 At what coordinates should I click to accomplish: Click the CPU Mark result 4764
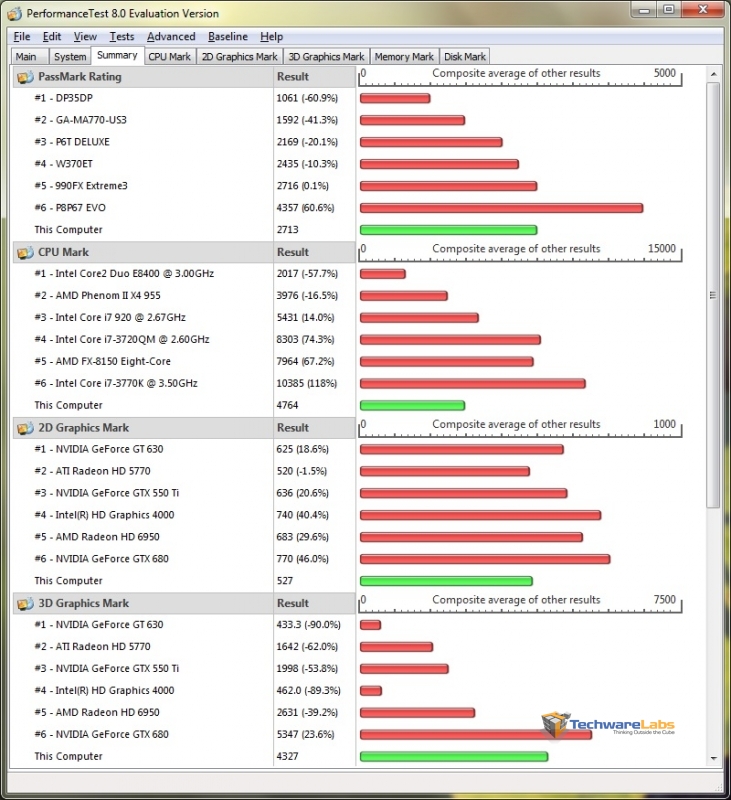288,405
